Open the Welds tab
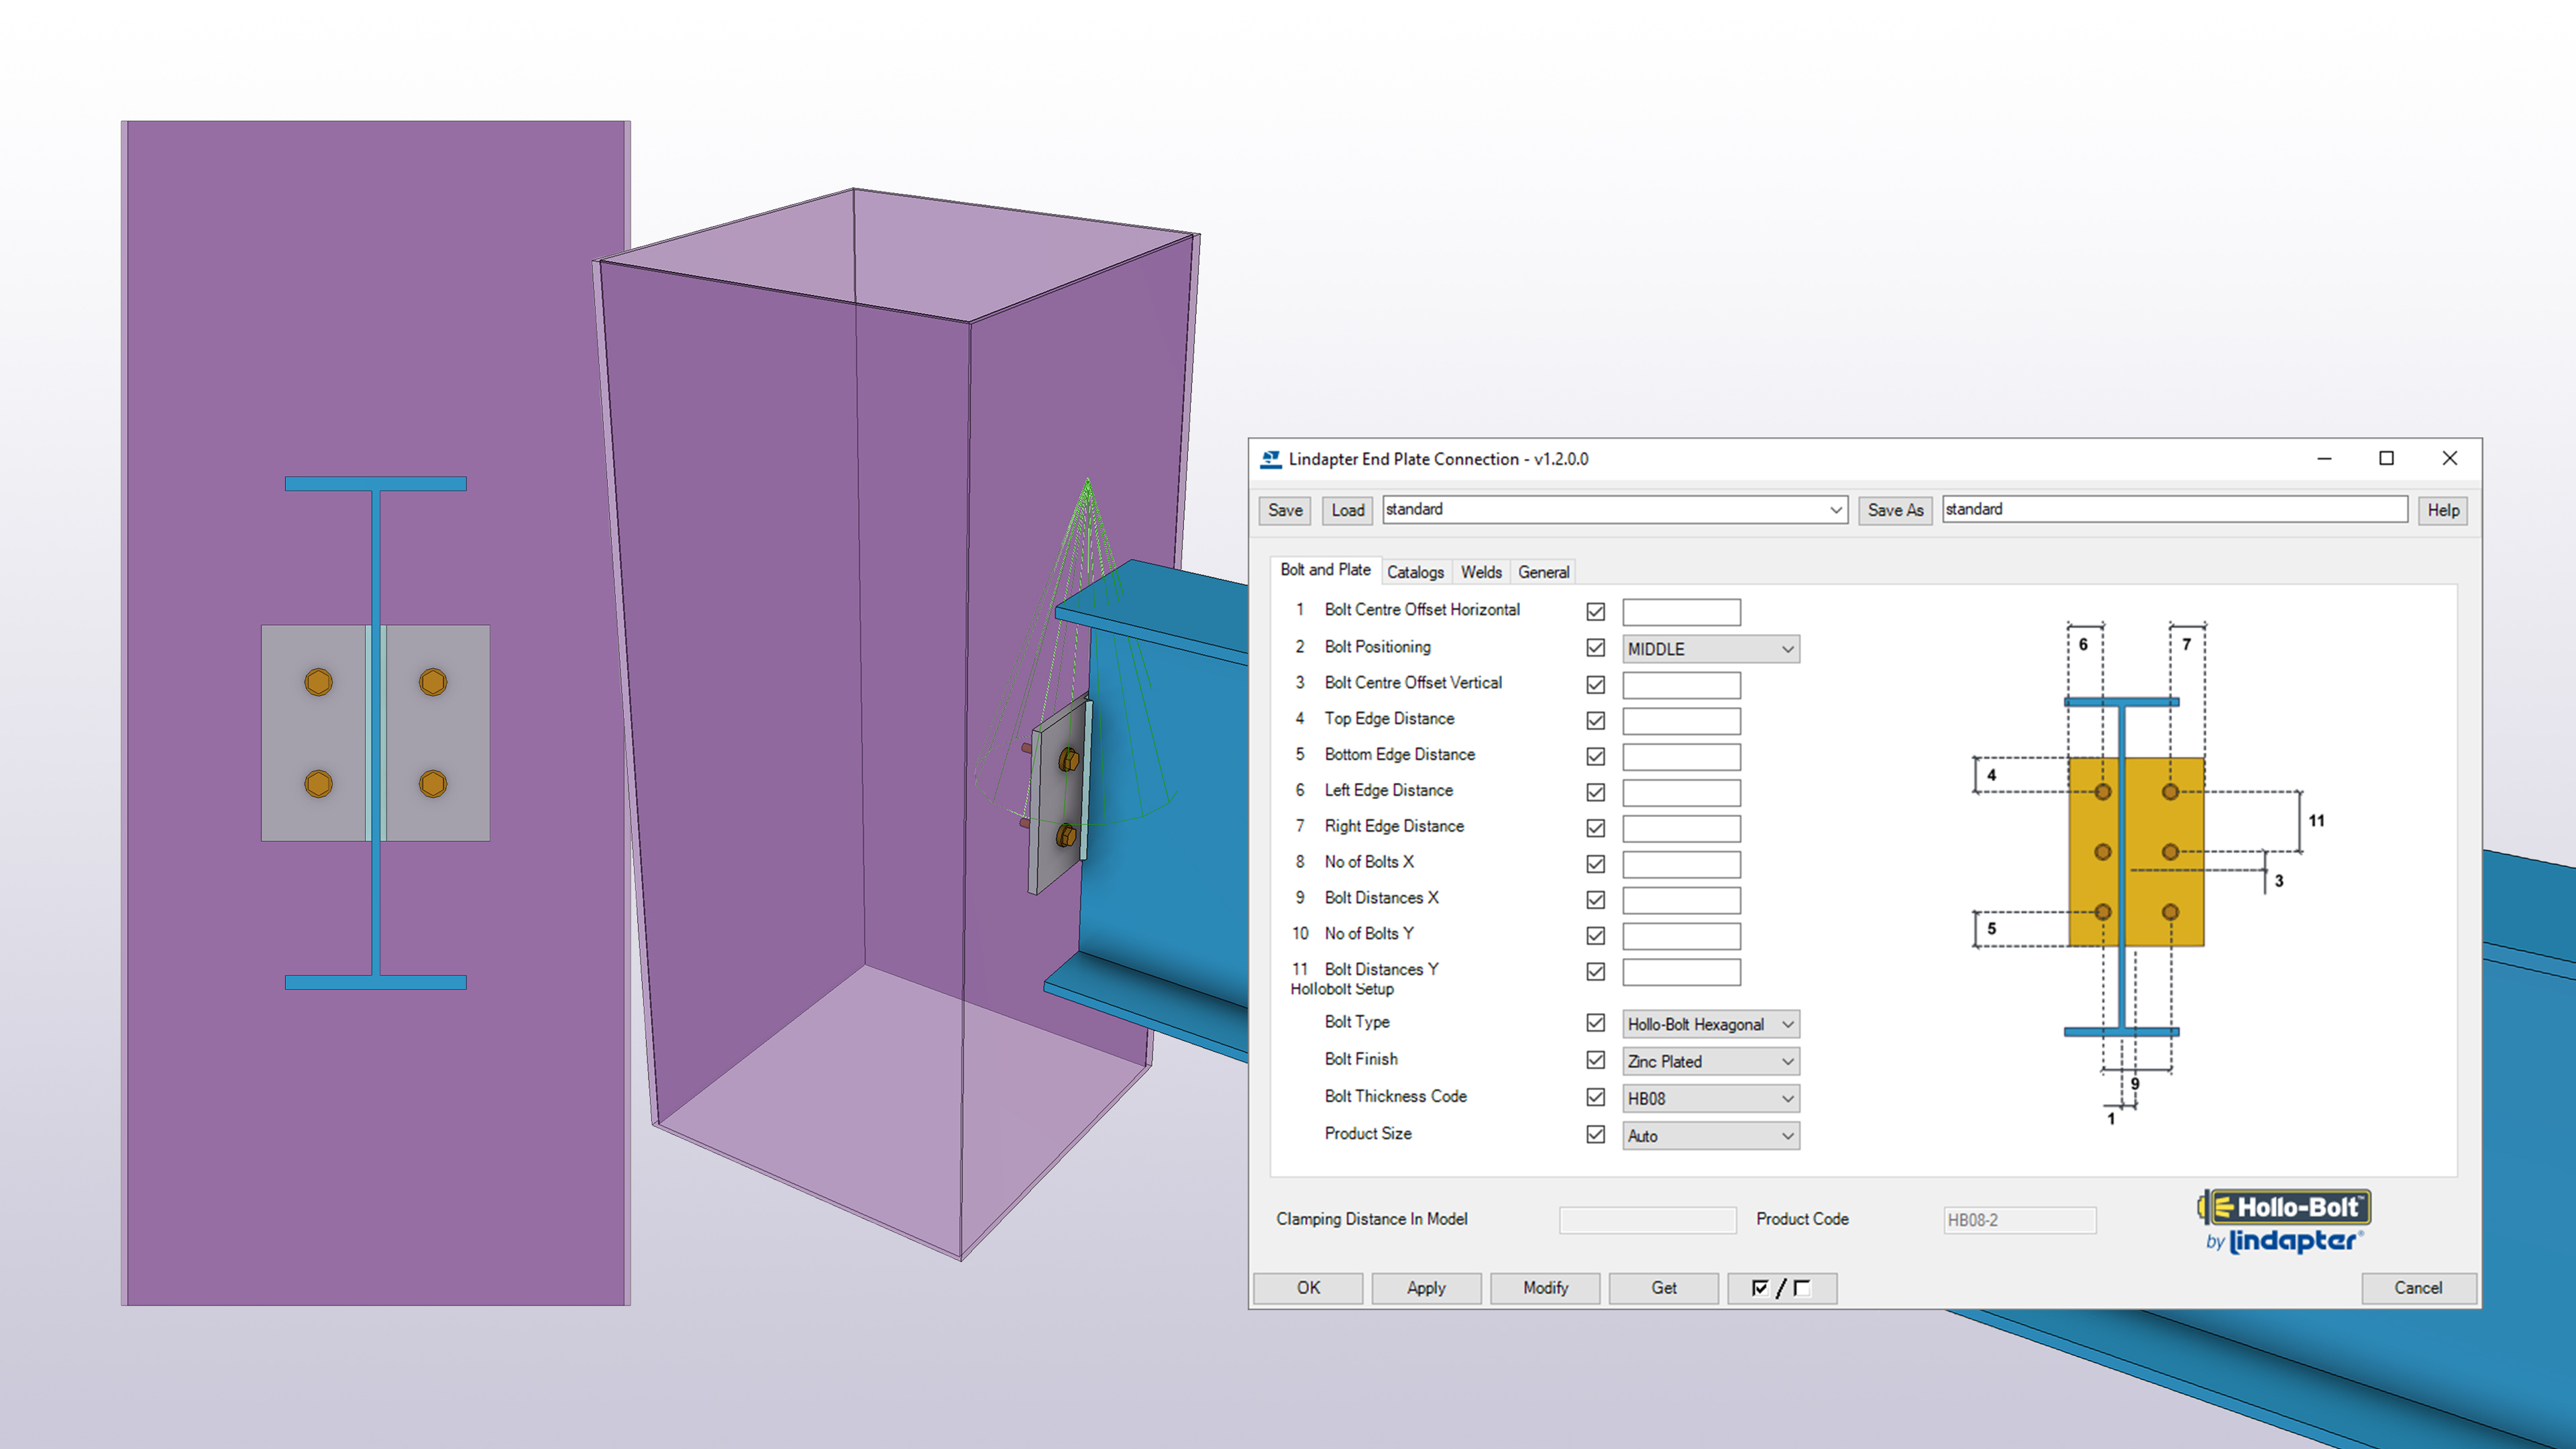This screenshot has height=1449, width=2576. (1481, 572)
